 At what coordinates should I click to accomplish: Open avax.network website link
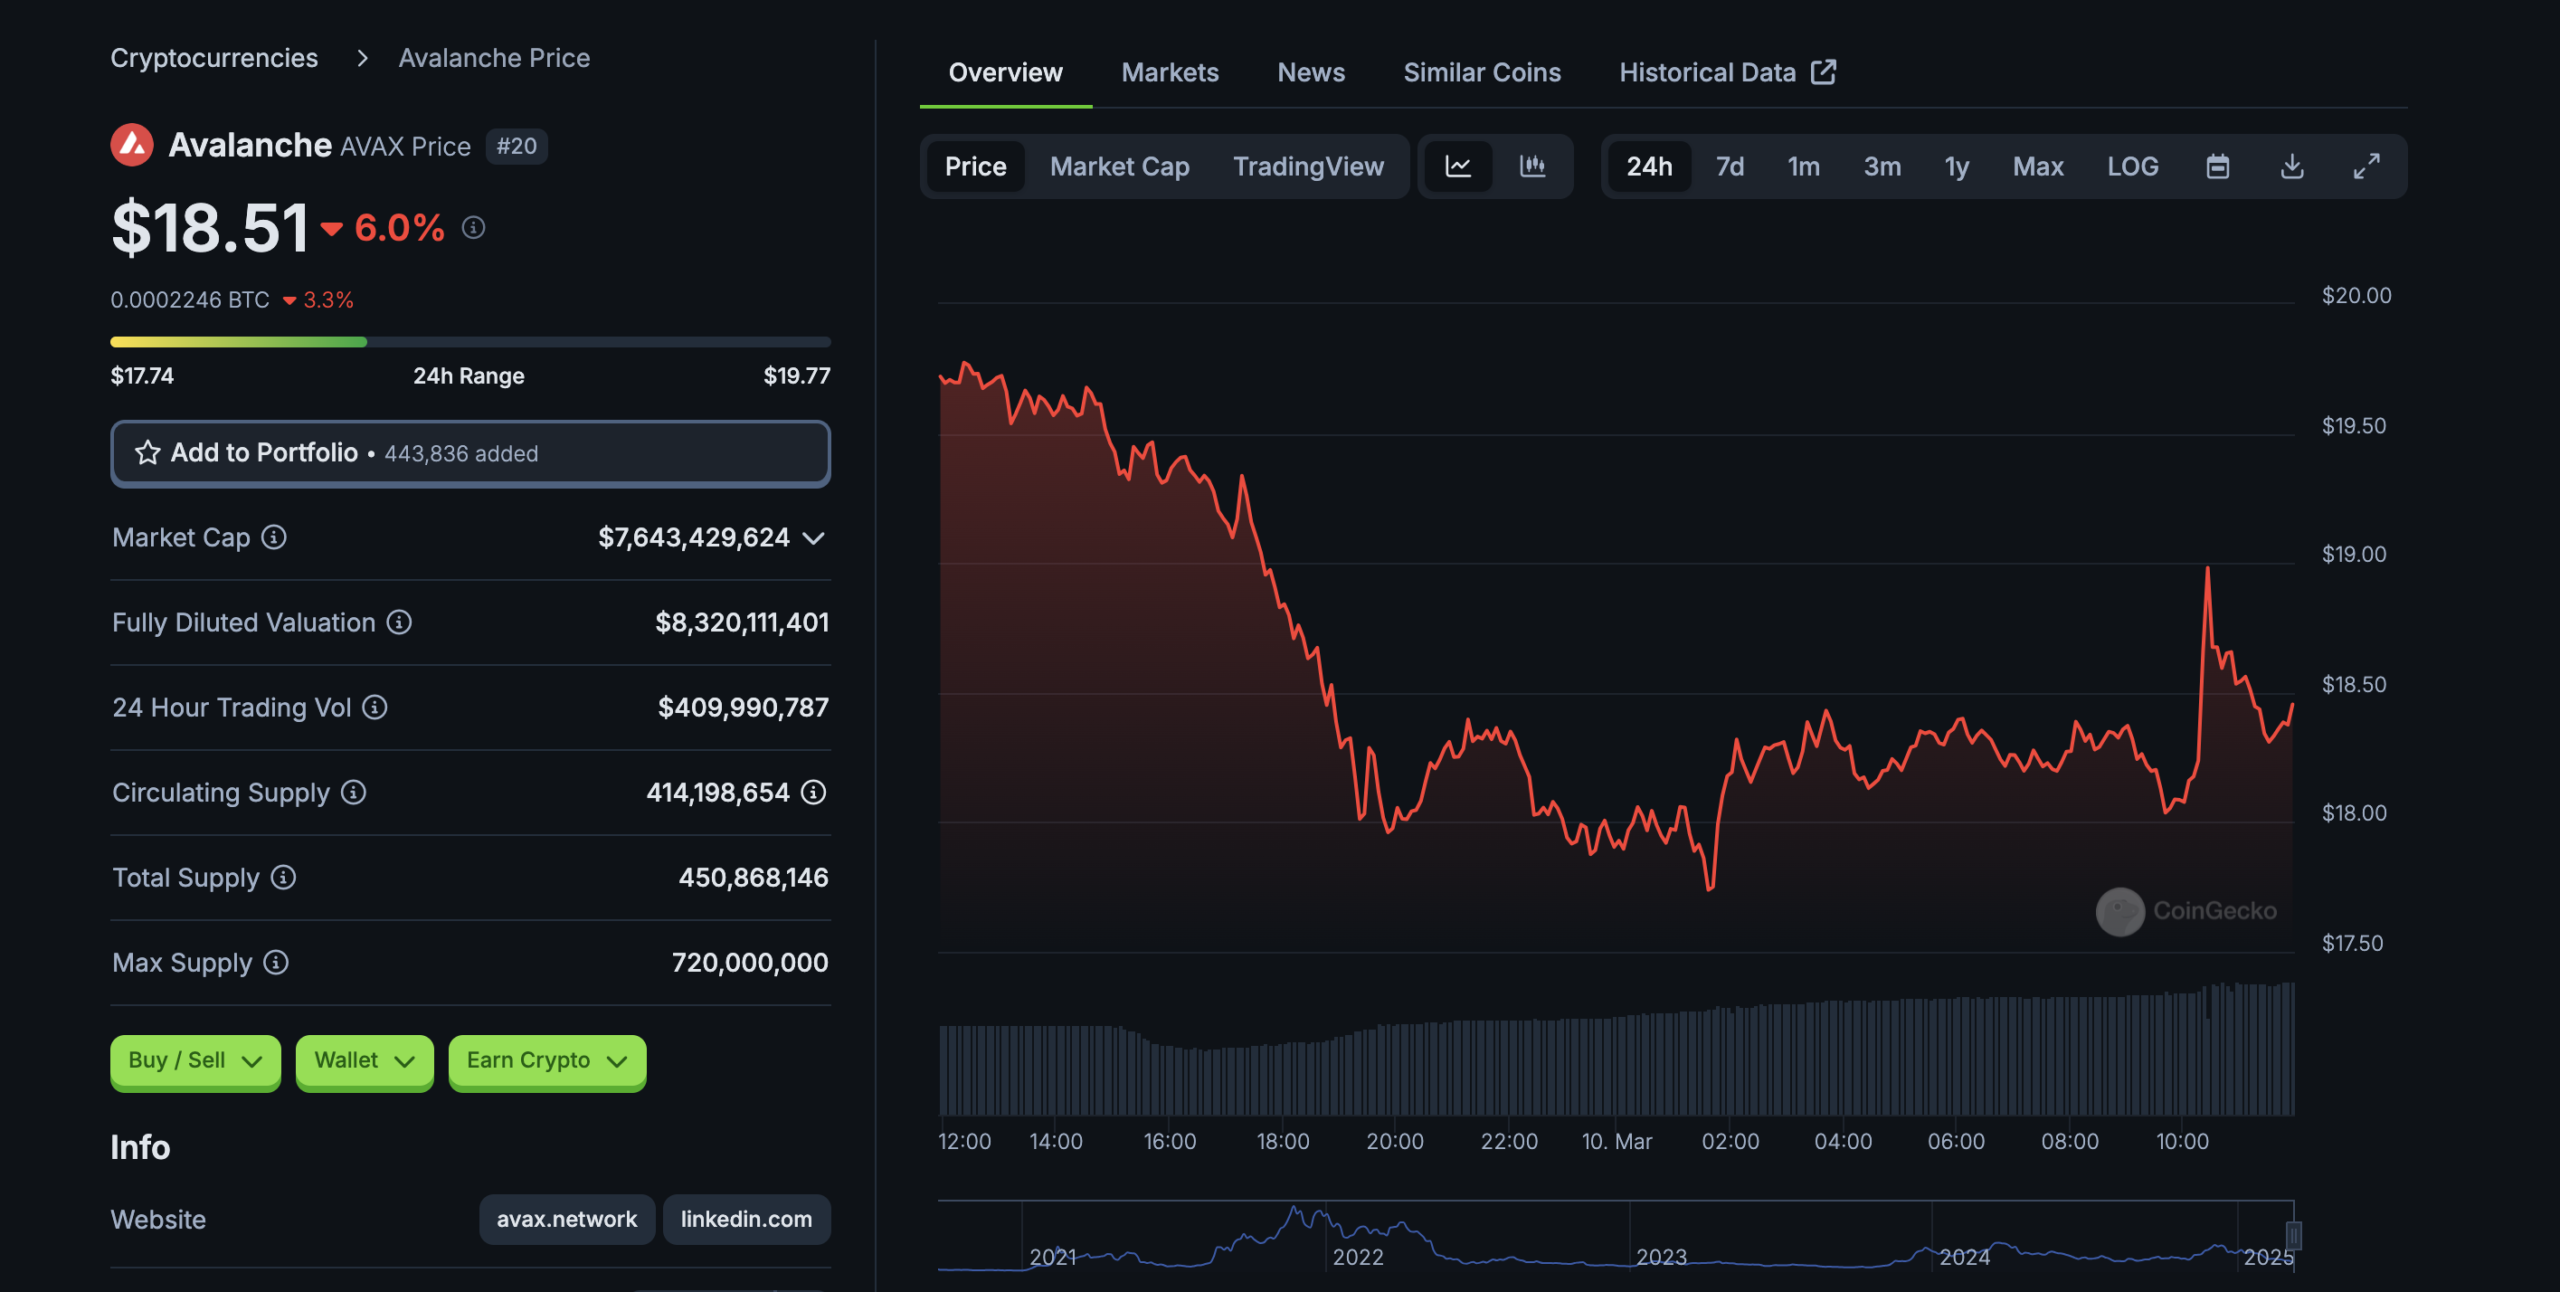567,1219
